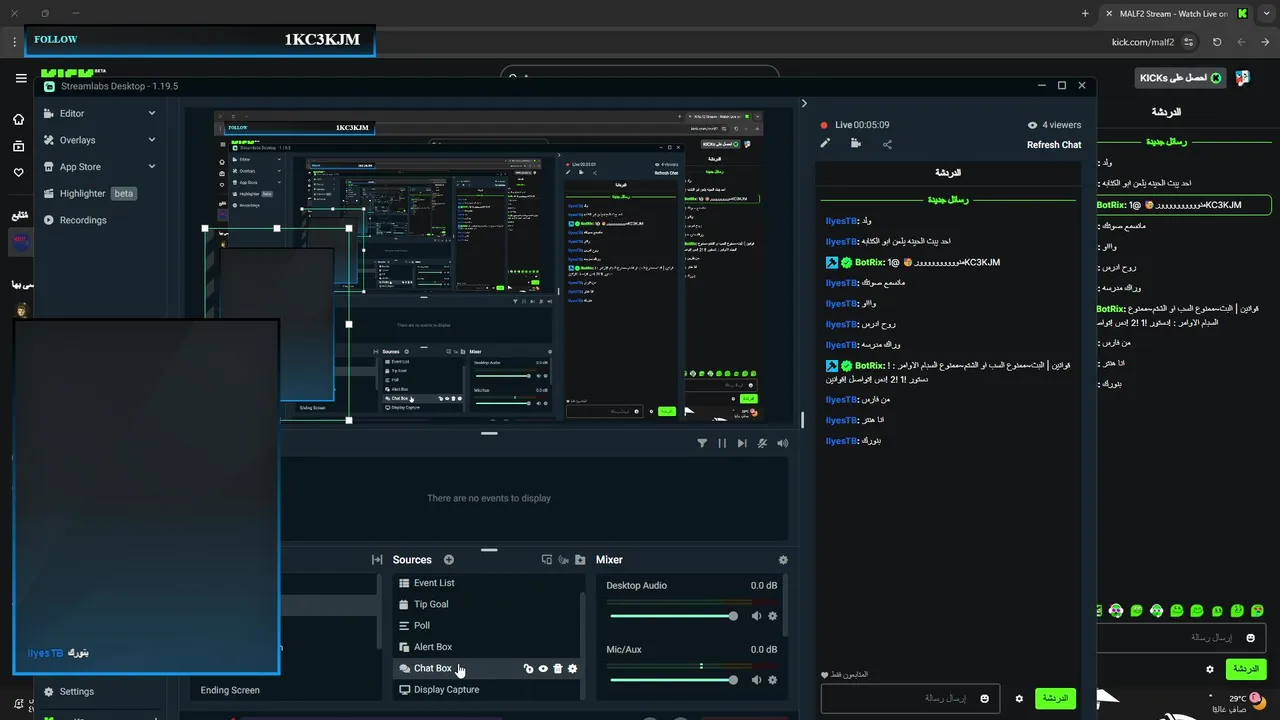Click the FOLLOW label in overlay banner
The height and width of the screenshot is (720, 1280).
point(56,40)
